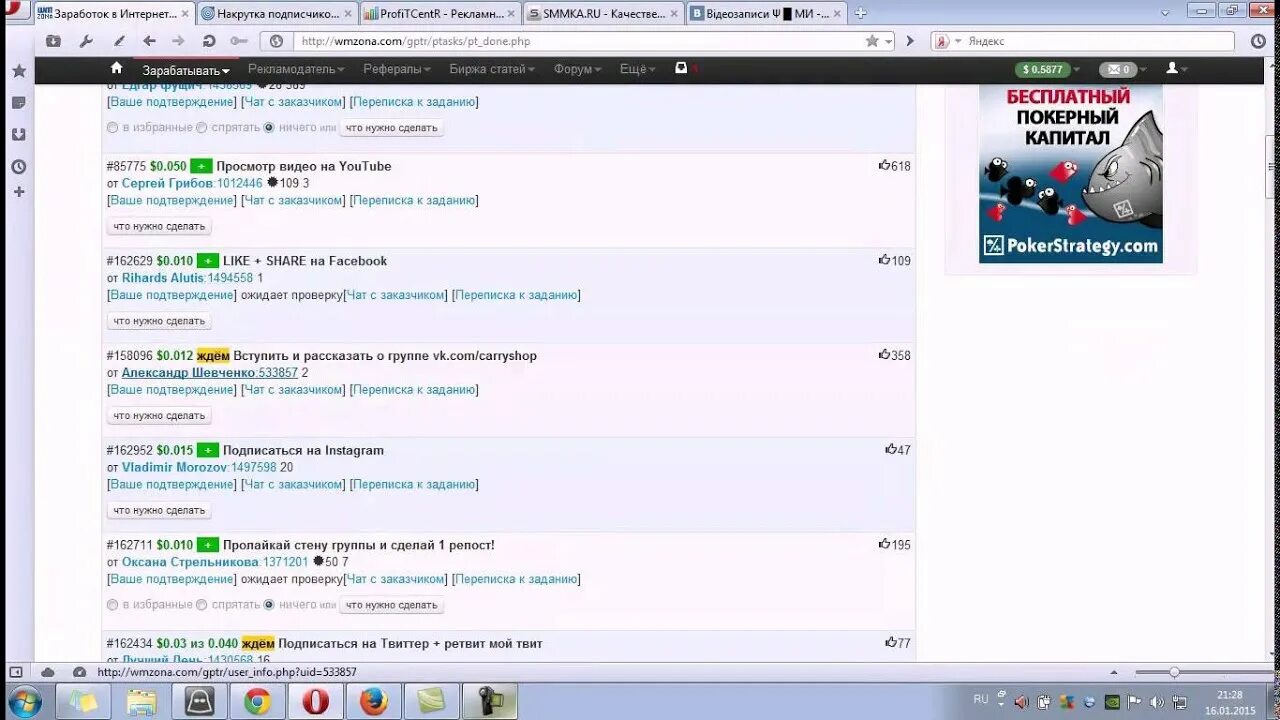Screen dimensions: 1280x720
Task: Expand the Рекламодатель menu
Action: coord(298,69)
